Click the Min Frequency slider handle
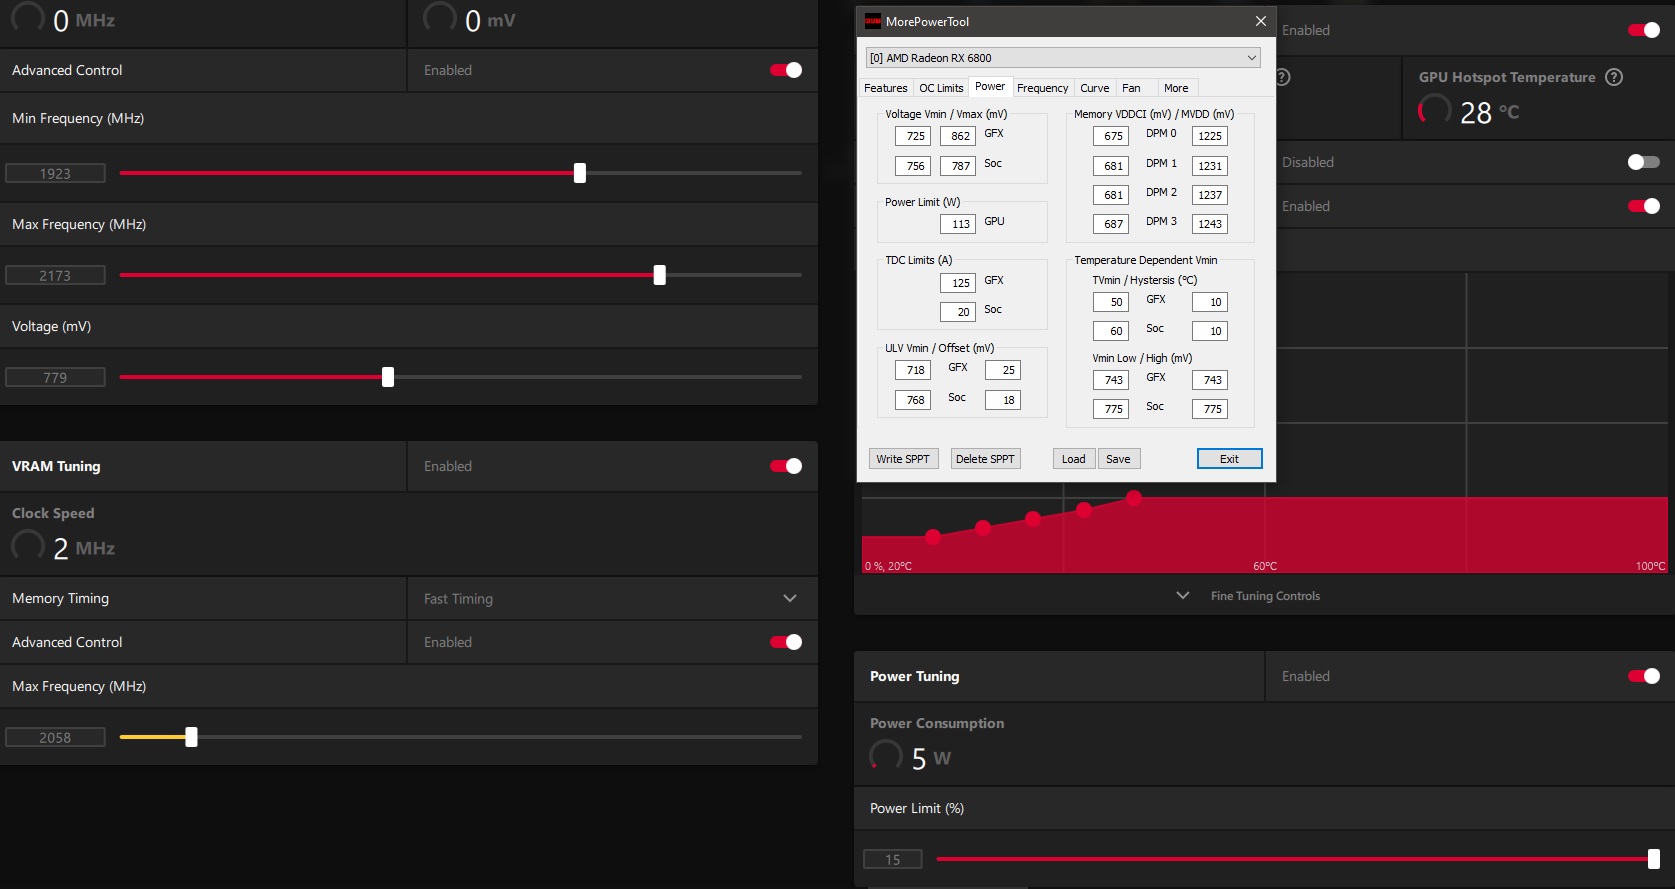The image size is (1675, 889). pos(580,173)
